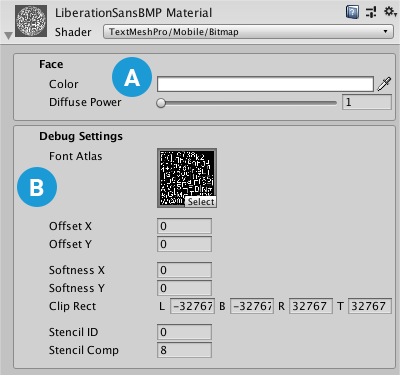Open the material help documentation icon
The width and height of the screenshot is (400, 375).
pyautogui.click(x=352, y=12)
